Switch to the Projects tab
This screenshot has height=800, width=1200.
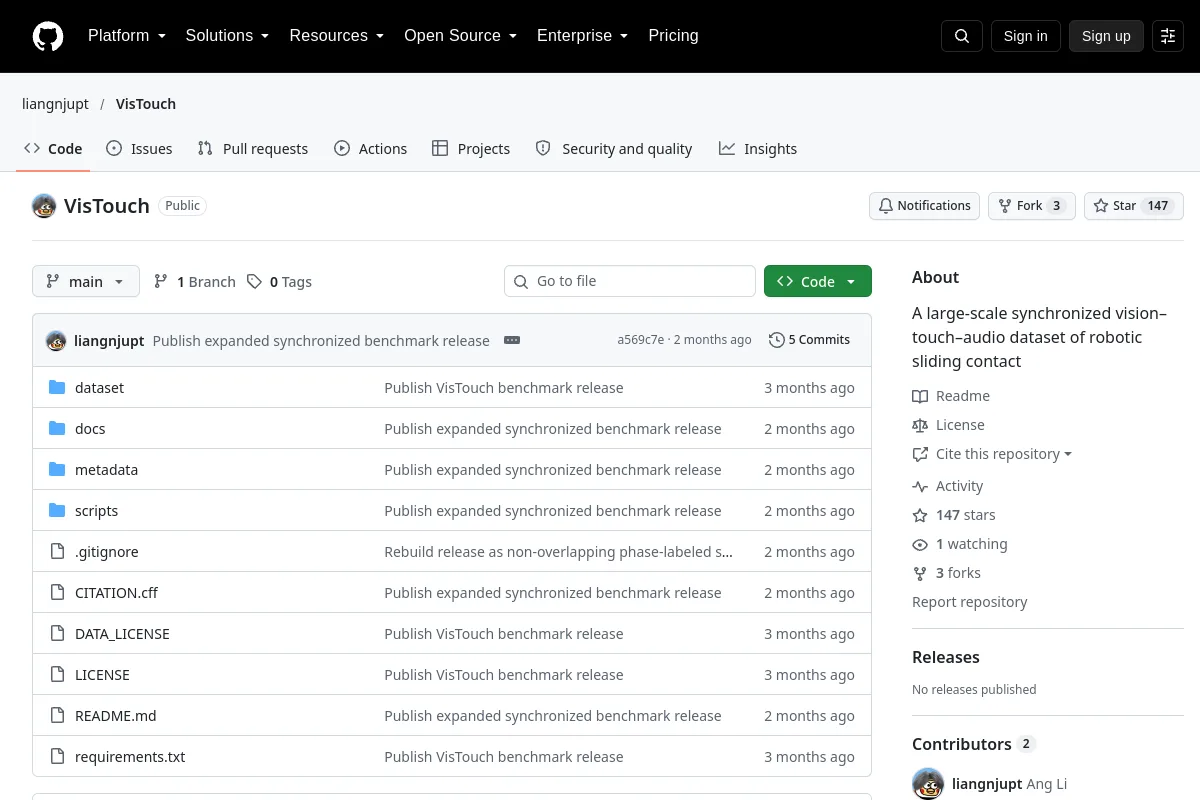click(x=471, y=149)
